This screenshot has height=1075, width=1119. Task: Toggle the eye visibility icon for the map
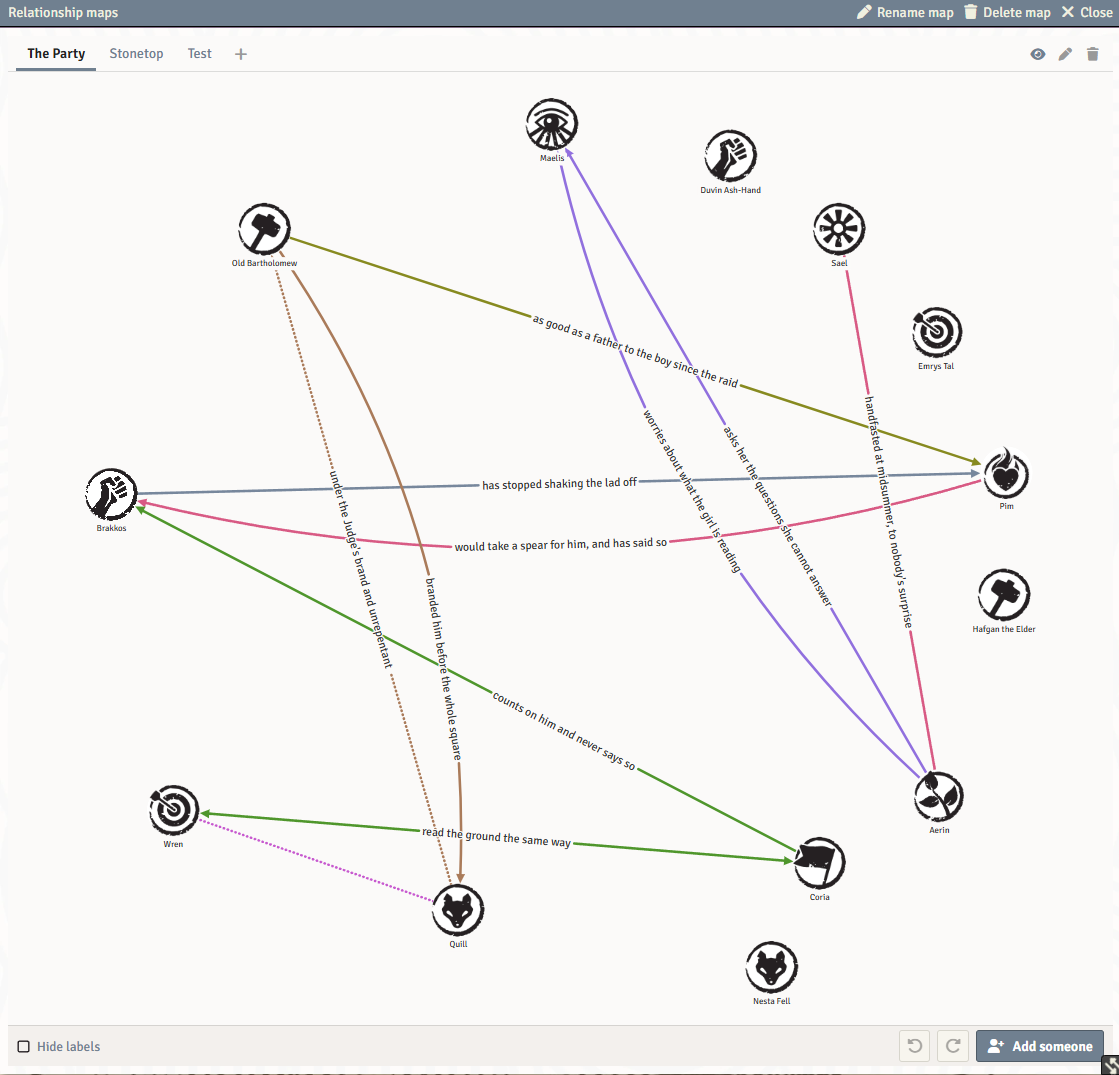coord(1038,54)
